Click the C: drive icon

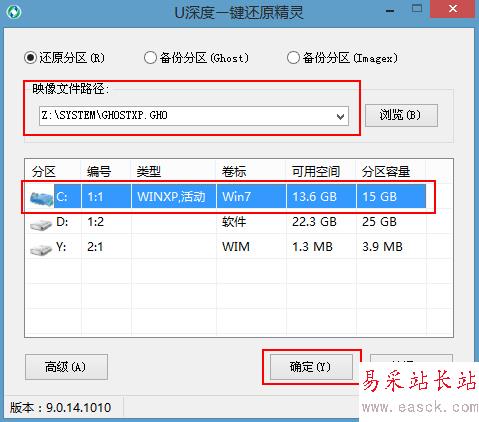click(41, 198)
